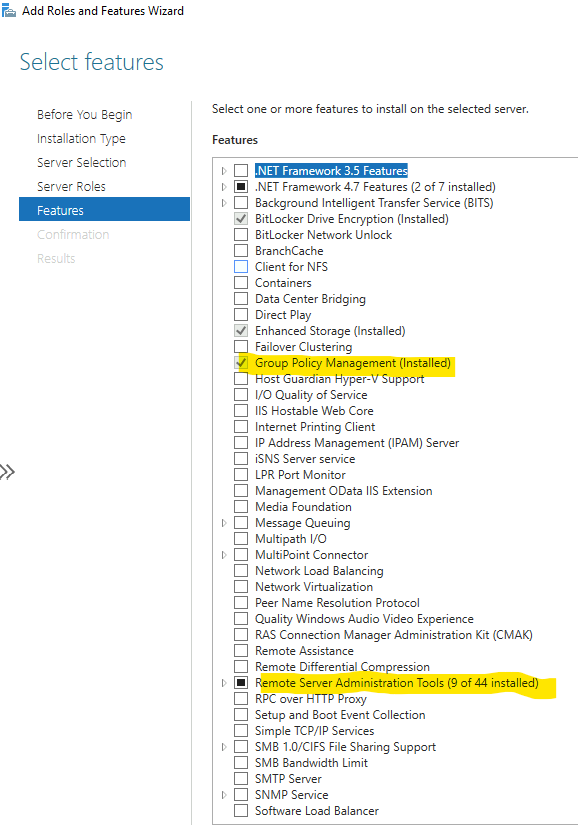Select the Features step in sidebar
This screenshot has width=578, height=834.
click(x=104, y=210)
